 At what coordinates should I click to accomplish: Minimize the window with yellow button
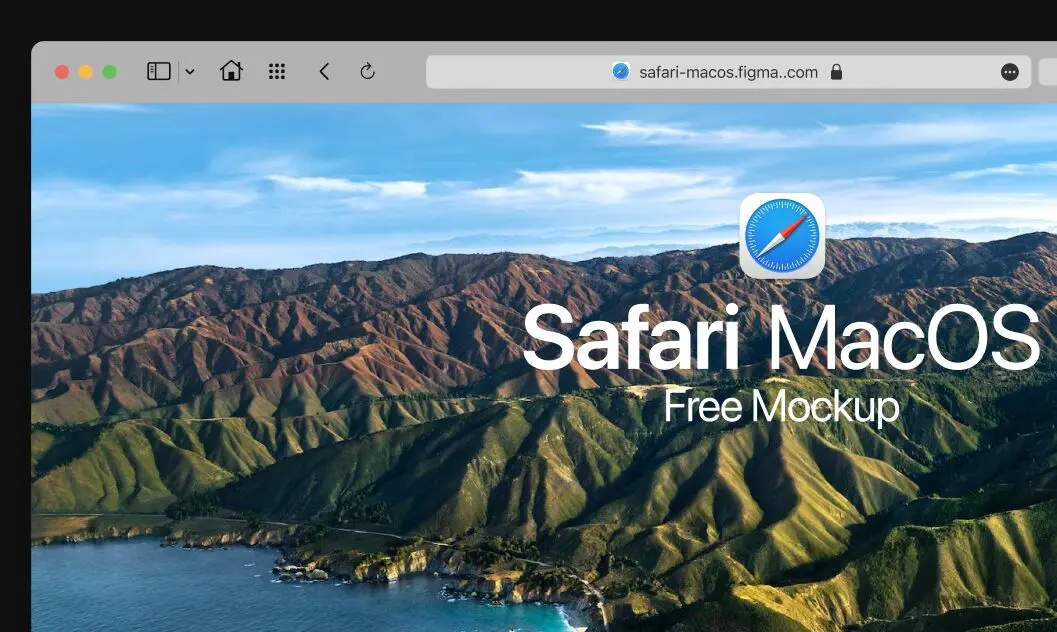(86, 72)
